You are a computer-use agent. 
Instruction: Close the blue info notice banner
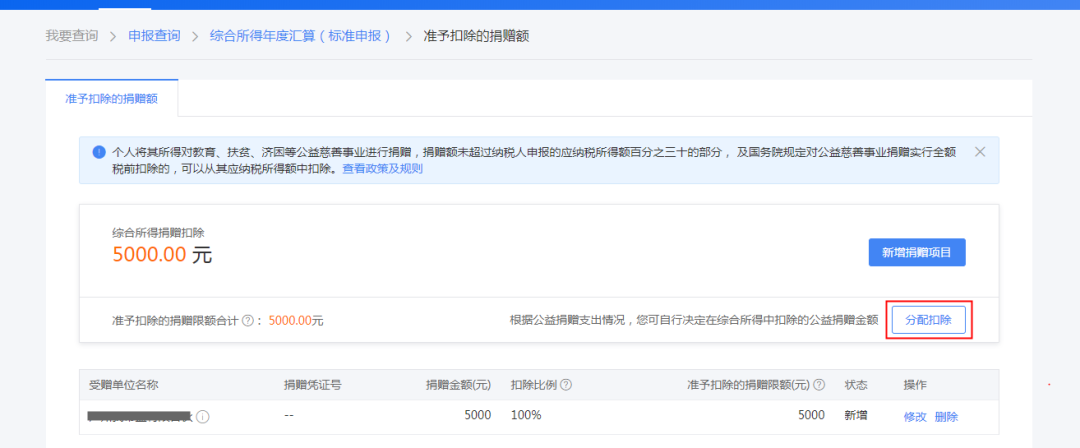pyautogui.click(x=980, y=152)
